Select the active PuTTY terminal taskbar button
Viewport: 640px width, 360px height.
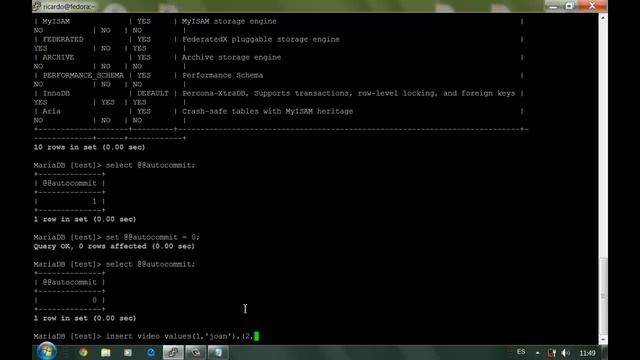[173, 352]
